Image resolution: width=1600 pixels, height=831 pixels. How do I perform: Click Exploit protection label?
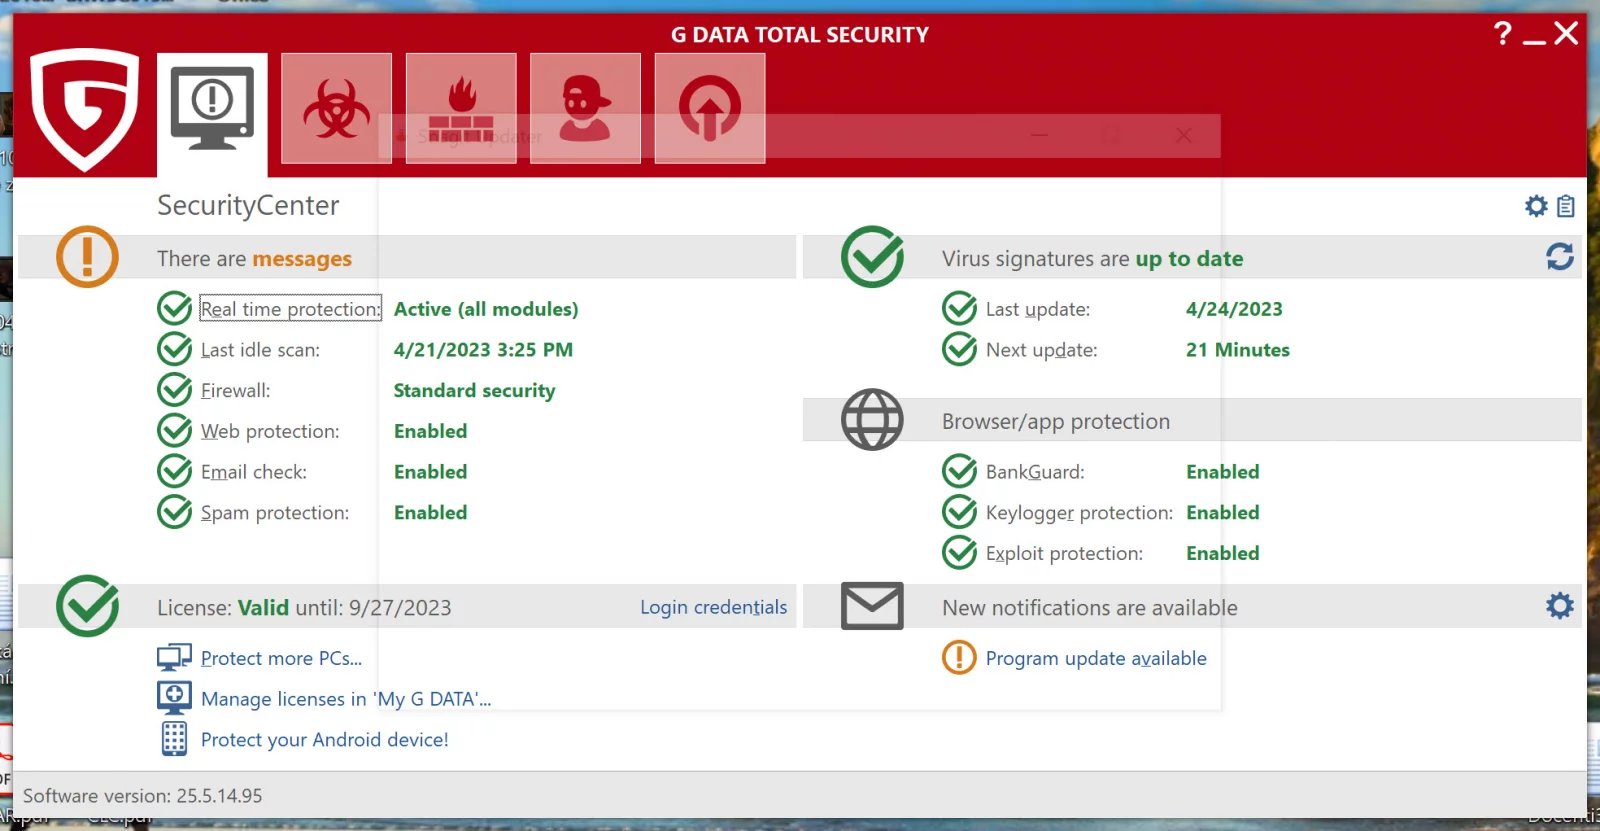pyautogui.click(x=1064, y=554)
